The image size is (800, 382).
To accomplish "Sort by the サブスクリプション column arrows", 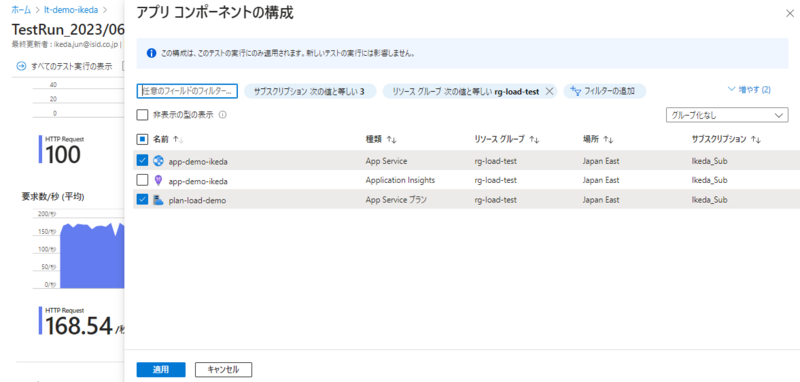I will tap(756, 139).
